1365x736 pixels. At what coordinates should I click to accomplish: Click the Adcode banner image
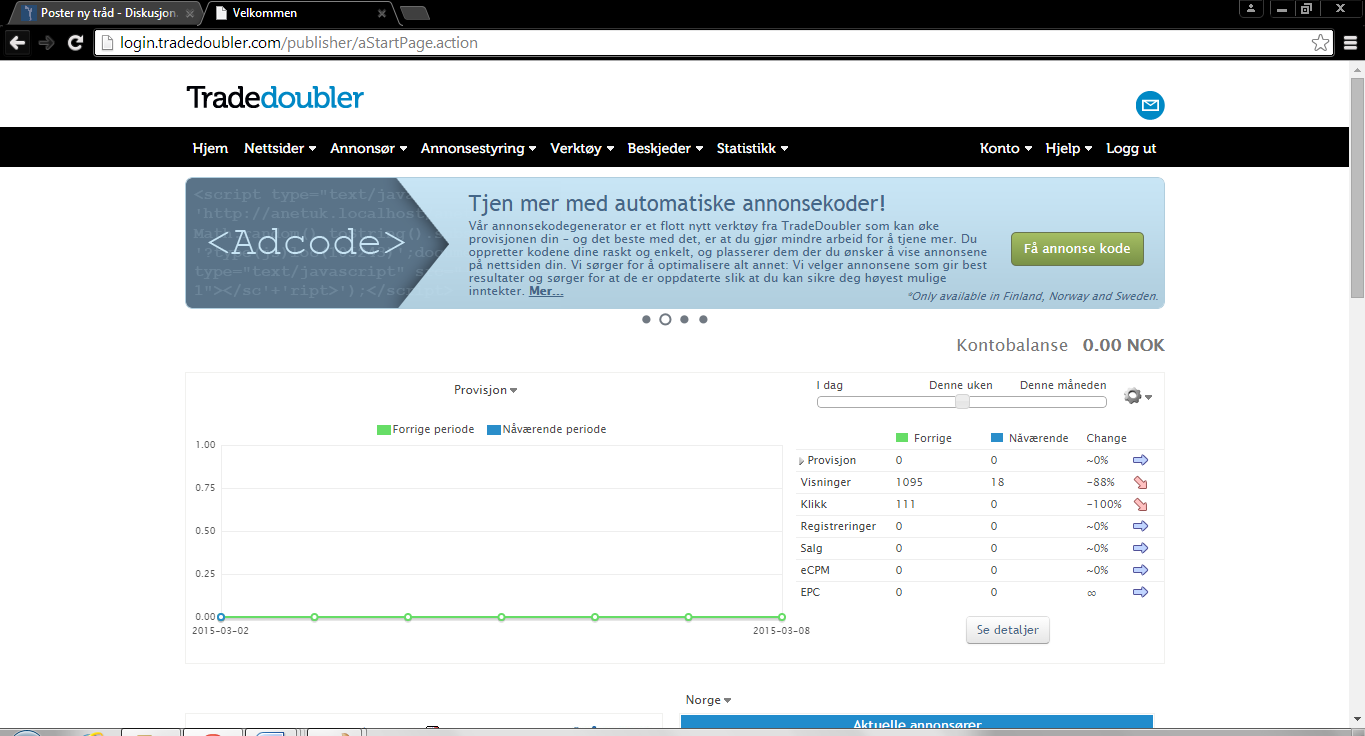point(316,243)
